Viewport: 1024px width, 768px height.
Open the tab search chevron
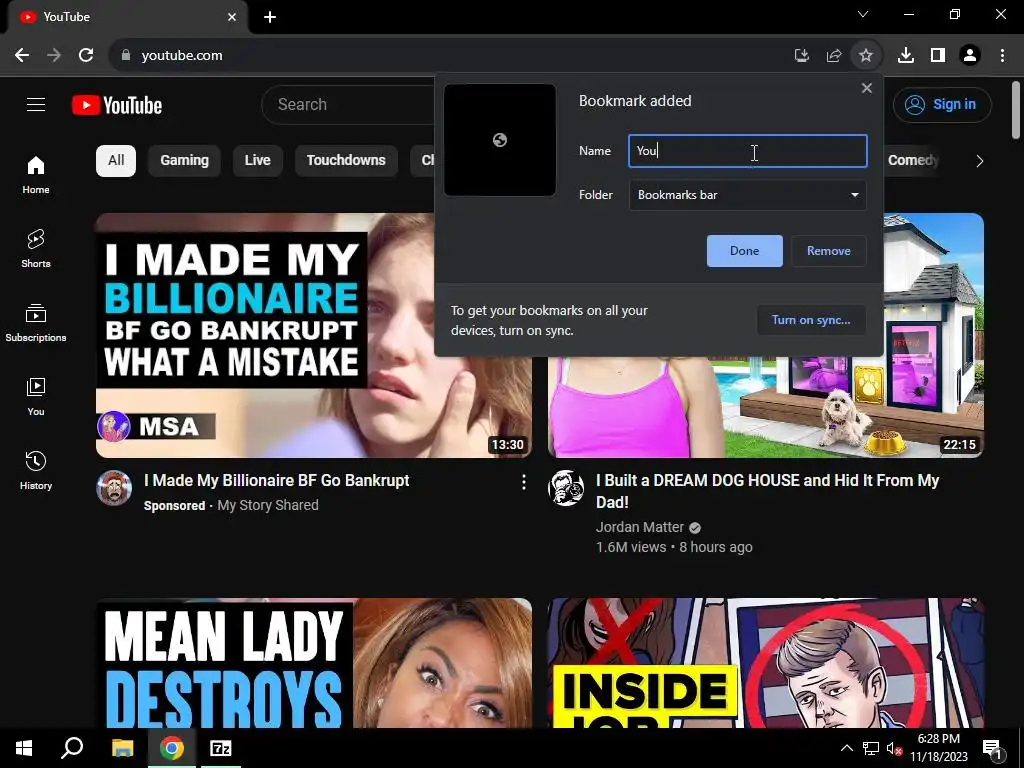[863, 14]
